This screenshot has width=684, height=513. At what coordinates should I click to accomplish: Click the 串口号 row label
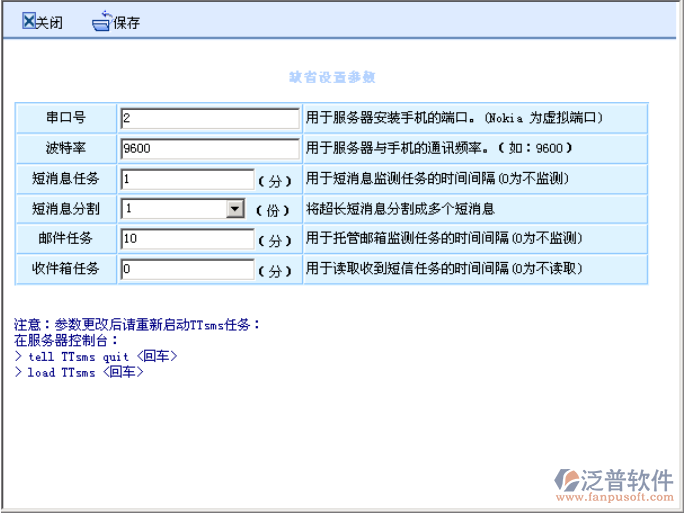click(x=66, y=118)
